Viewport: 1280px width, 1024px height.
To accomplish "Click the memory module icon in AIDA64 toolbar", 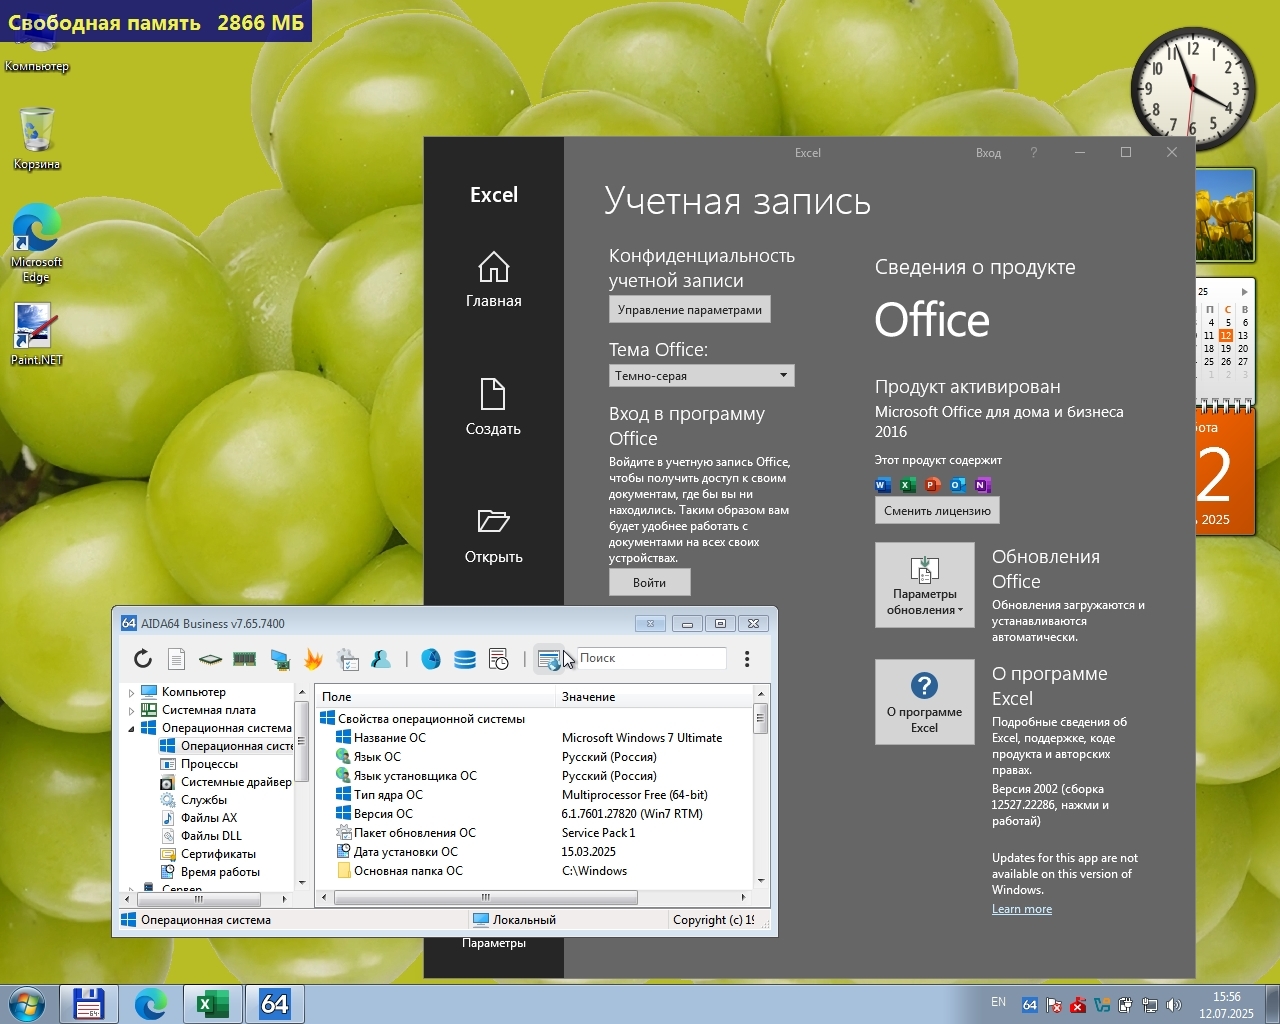I will (x=244, y=658).
